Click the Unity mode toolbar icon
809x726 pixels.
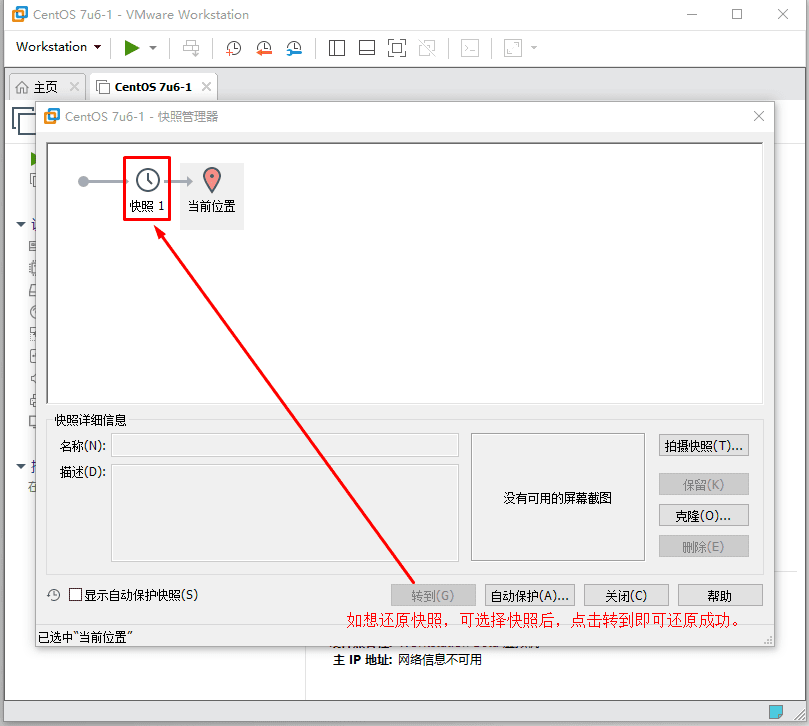click(427, 48)
